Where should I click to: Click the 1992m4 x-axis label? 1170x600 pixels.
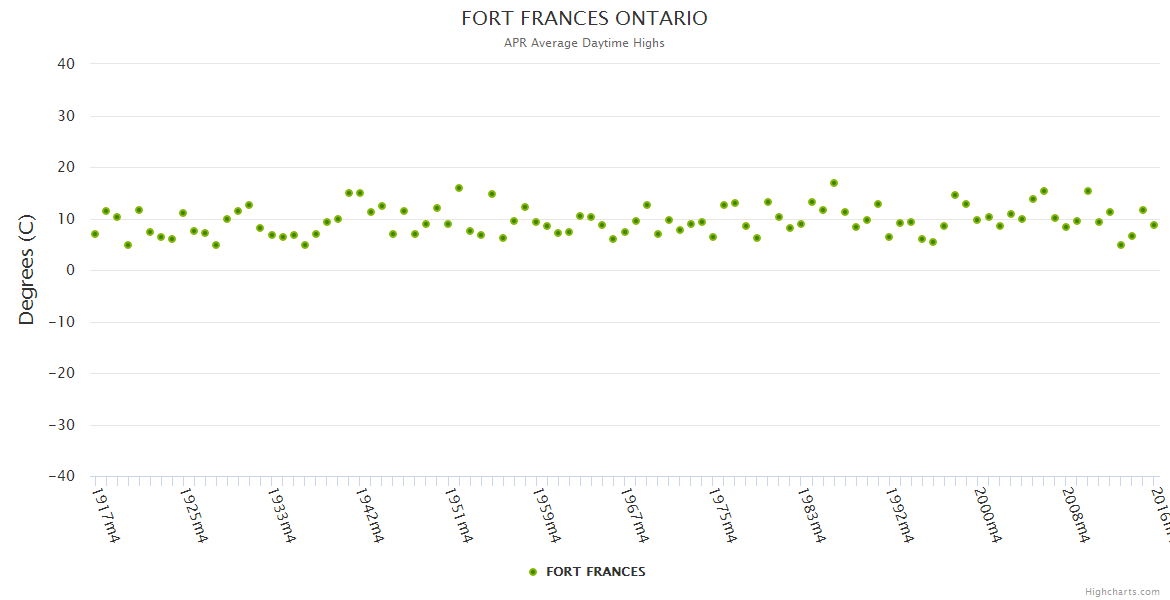click(x=899, y=515)
